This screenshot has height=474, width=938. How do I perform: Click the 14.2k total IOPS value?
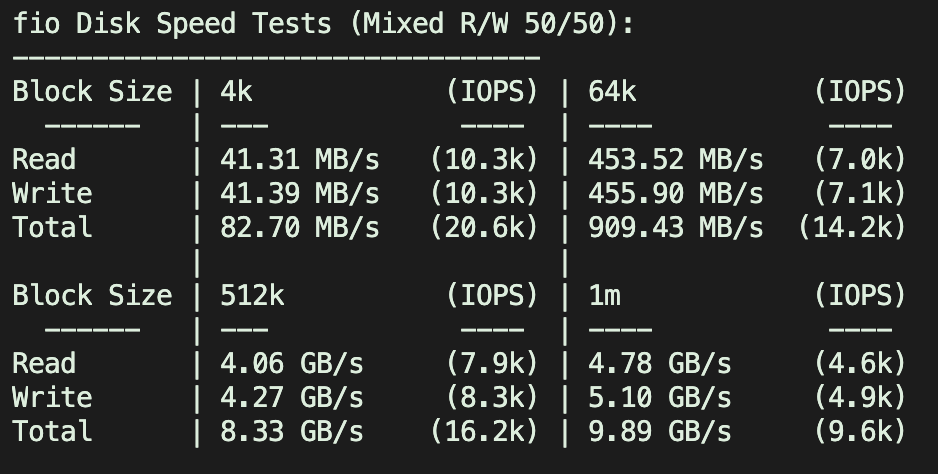852,228
